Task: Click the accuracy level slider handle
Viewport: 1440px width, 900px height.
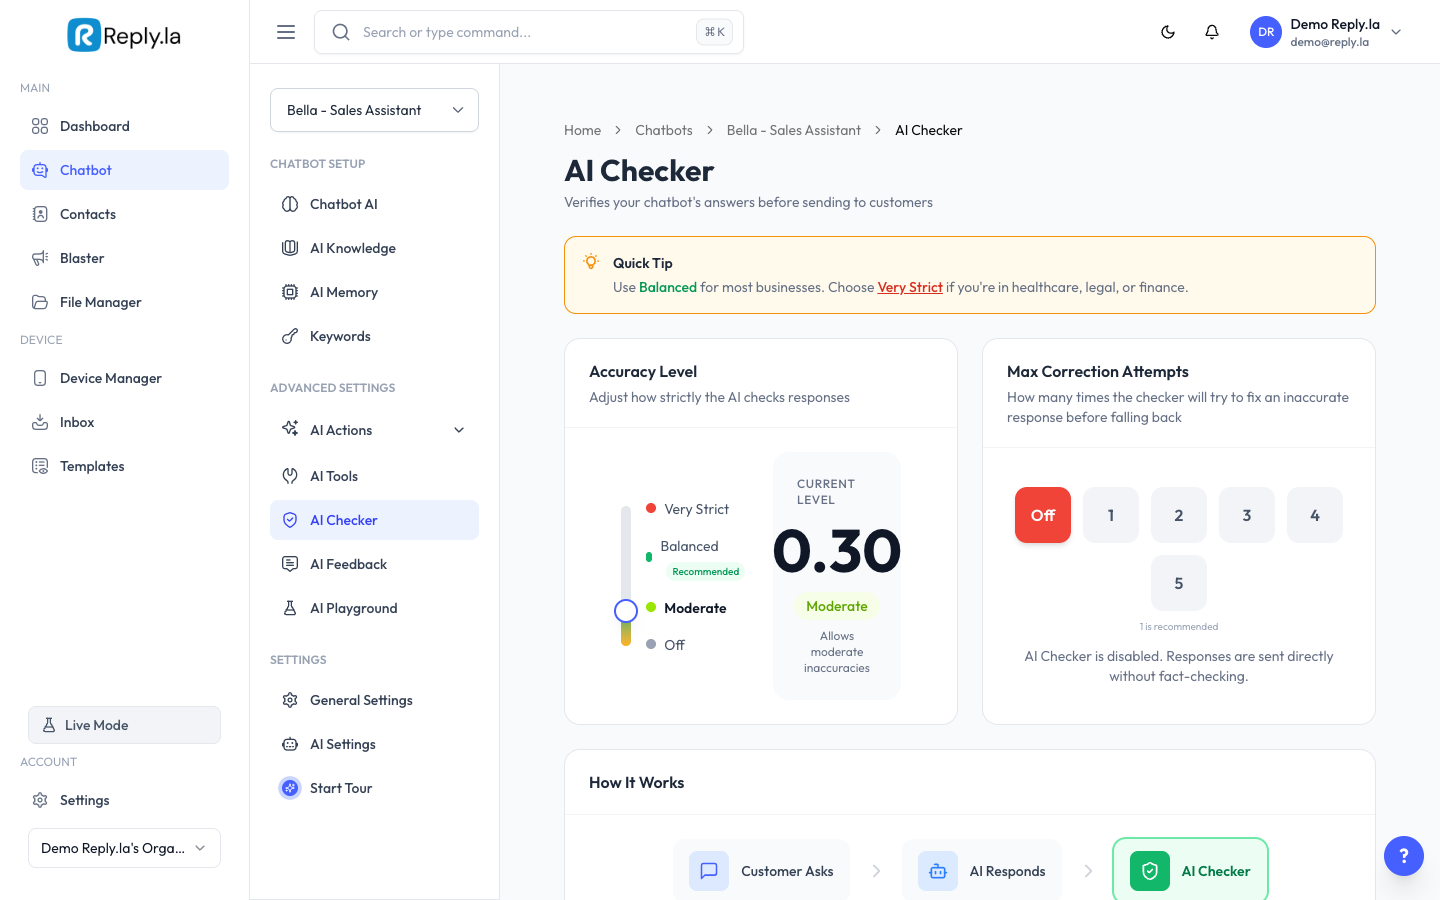Action: coord(626,611)
